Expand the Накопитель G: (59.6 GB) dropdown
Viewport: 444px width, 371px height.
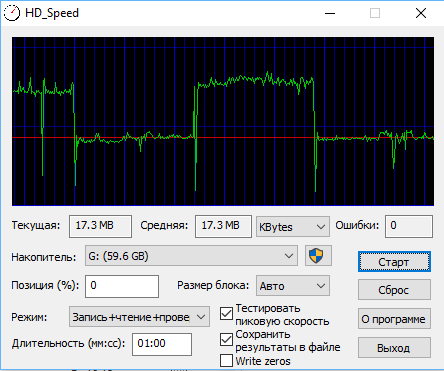point(191,256)
